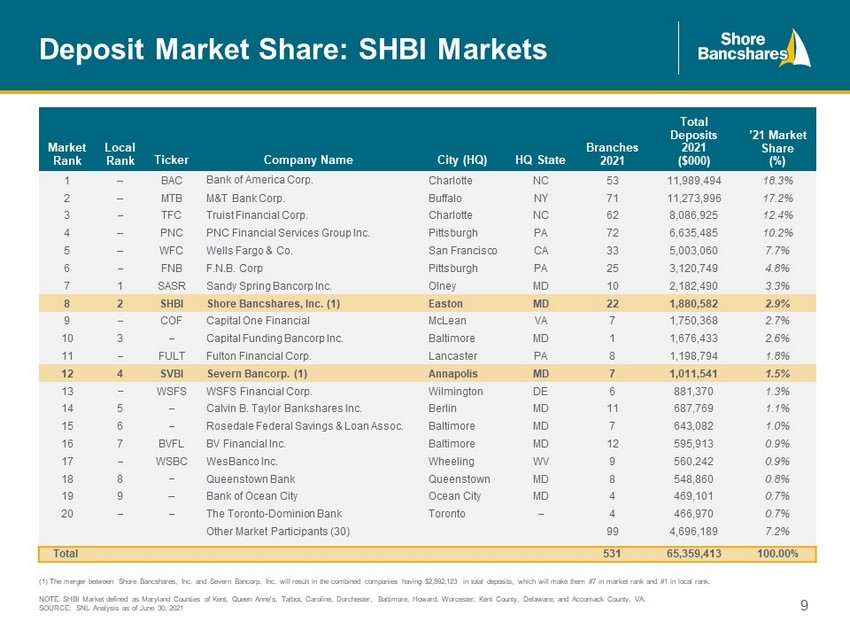Image resolution: width=850 pixels, height=638 pixels.
Task: Click the deposits value 8,086,925
Action: click(694, 215)
